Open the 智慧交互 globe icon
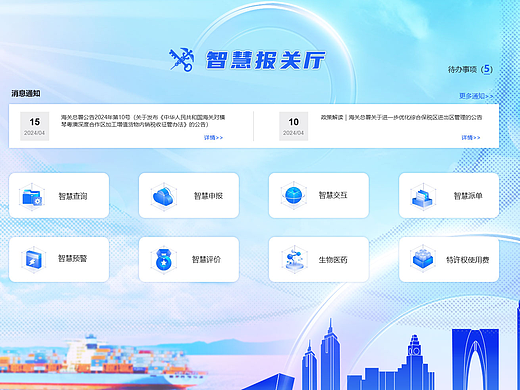 point(293,195)
